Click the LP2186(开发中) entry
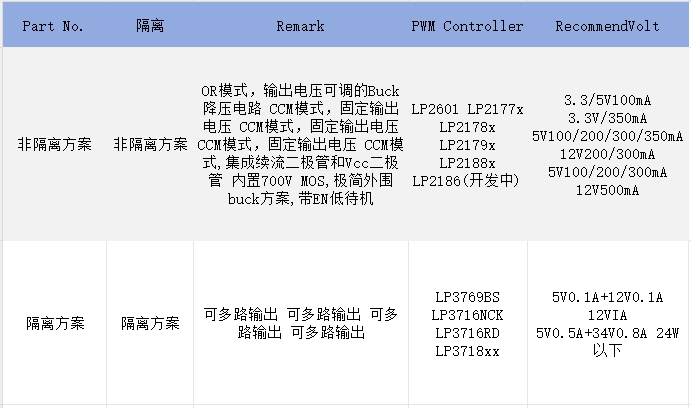This screenshot has width=691, height=408. click(x=467, y=180)
